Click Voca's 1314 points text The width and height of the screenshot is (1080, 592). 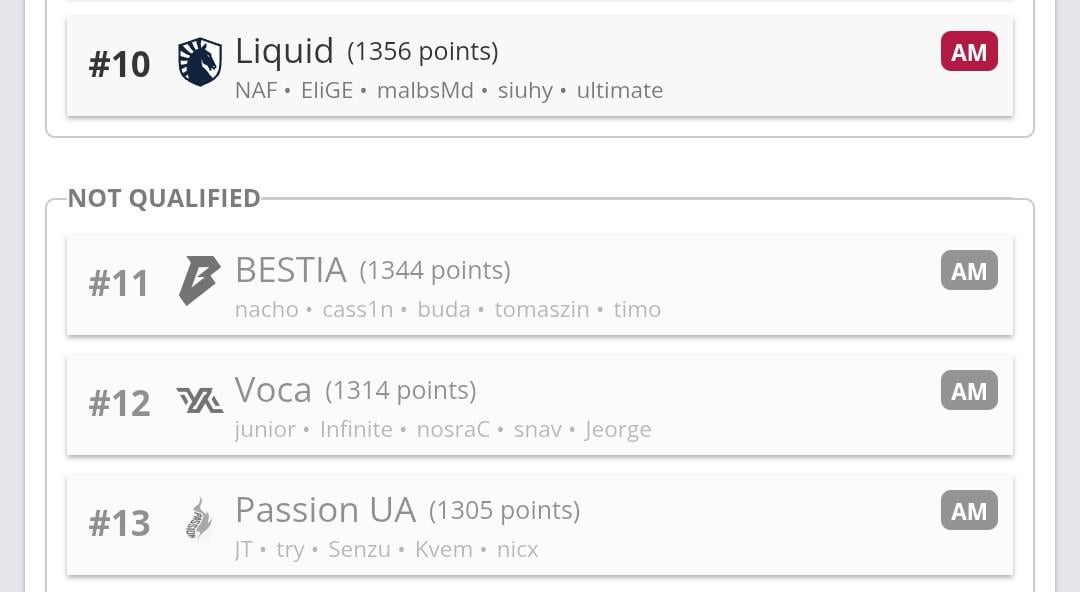400,390
